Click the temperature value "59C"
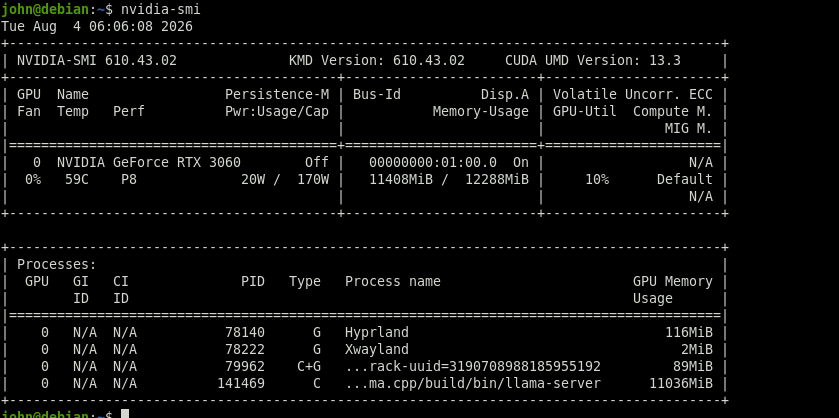 click(x=77, y=179)
